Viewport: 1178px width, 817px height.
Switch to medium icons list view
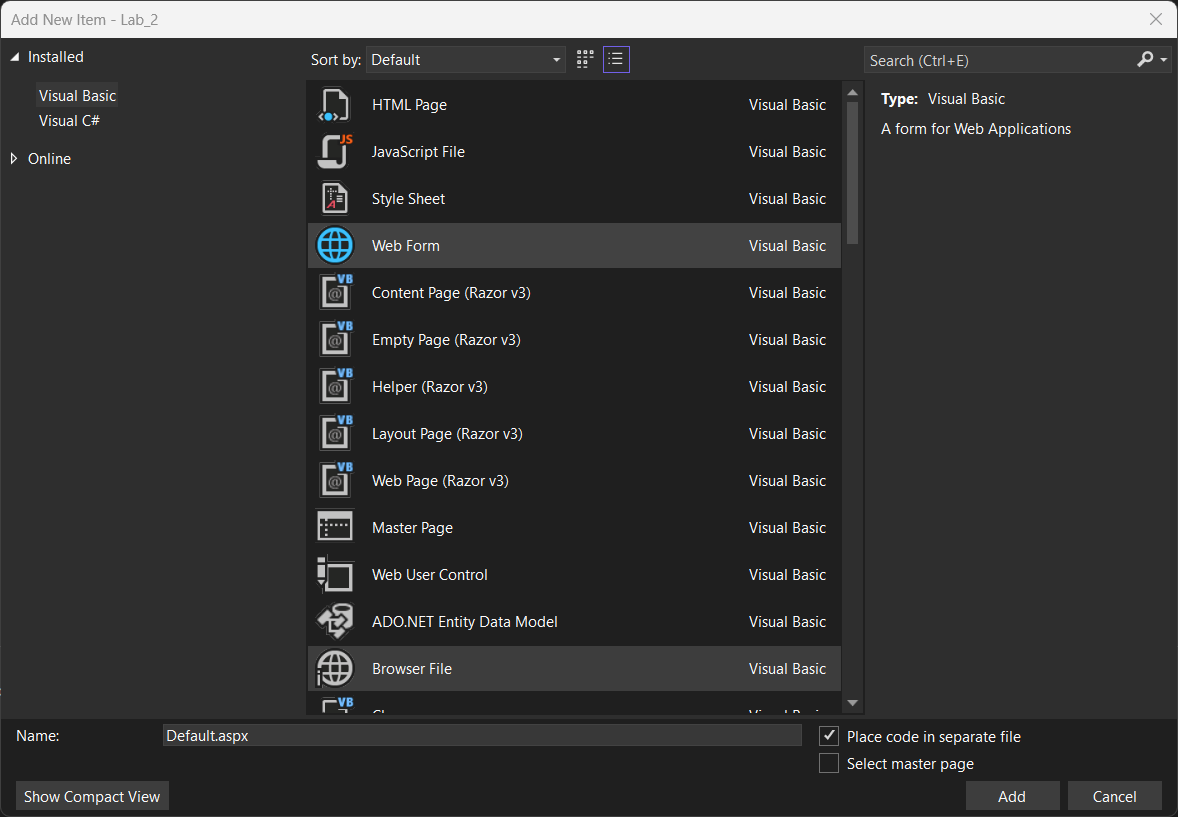coord(616,59)
